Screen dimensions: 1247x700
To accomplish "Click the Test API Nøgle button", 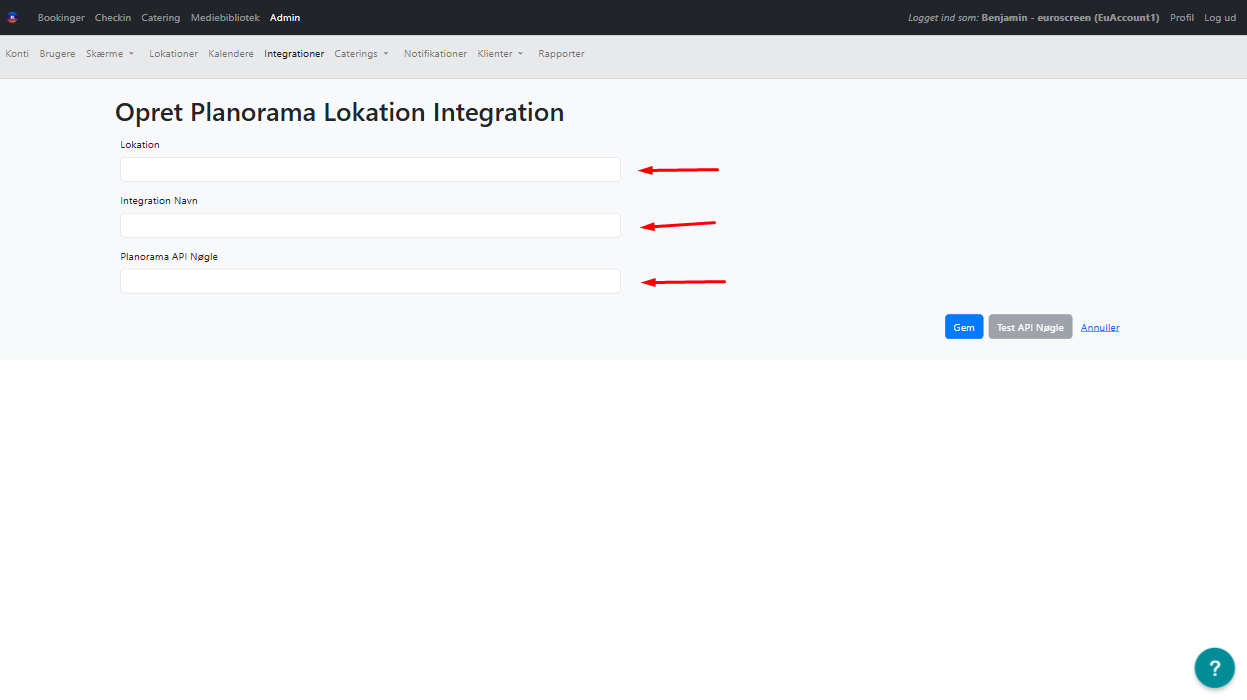I will 1030,327.
